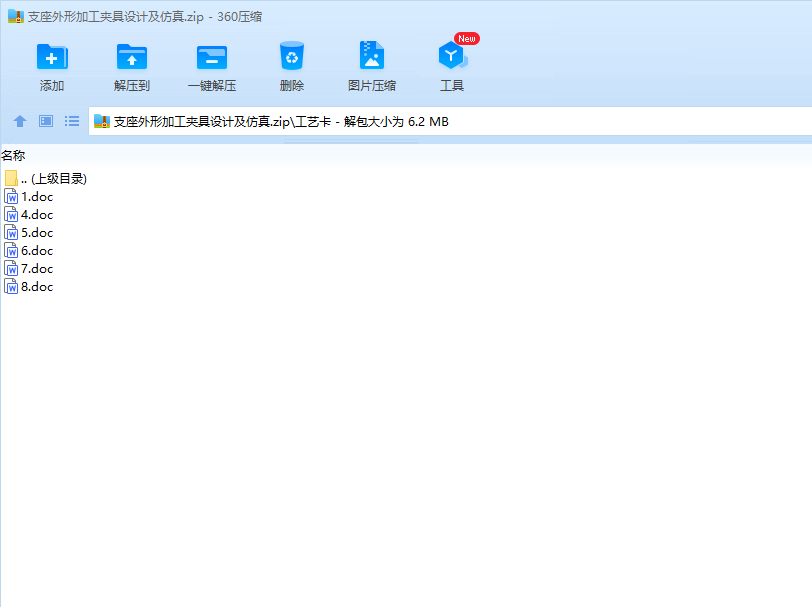
Task: Click the Word icon of 1.doc
Action: coord(11,197)
